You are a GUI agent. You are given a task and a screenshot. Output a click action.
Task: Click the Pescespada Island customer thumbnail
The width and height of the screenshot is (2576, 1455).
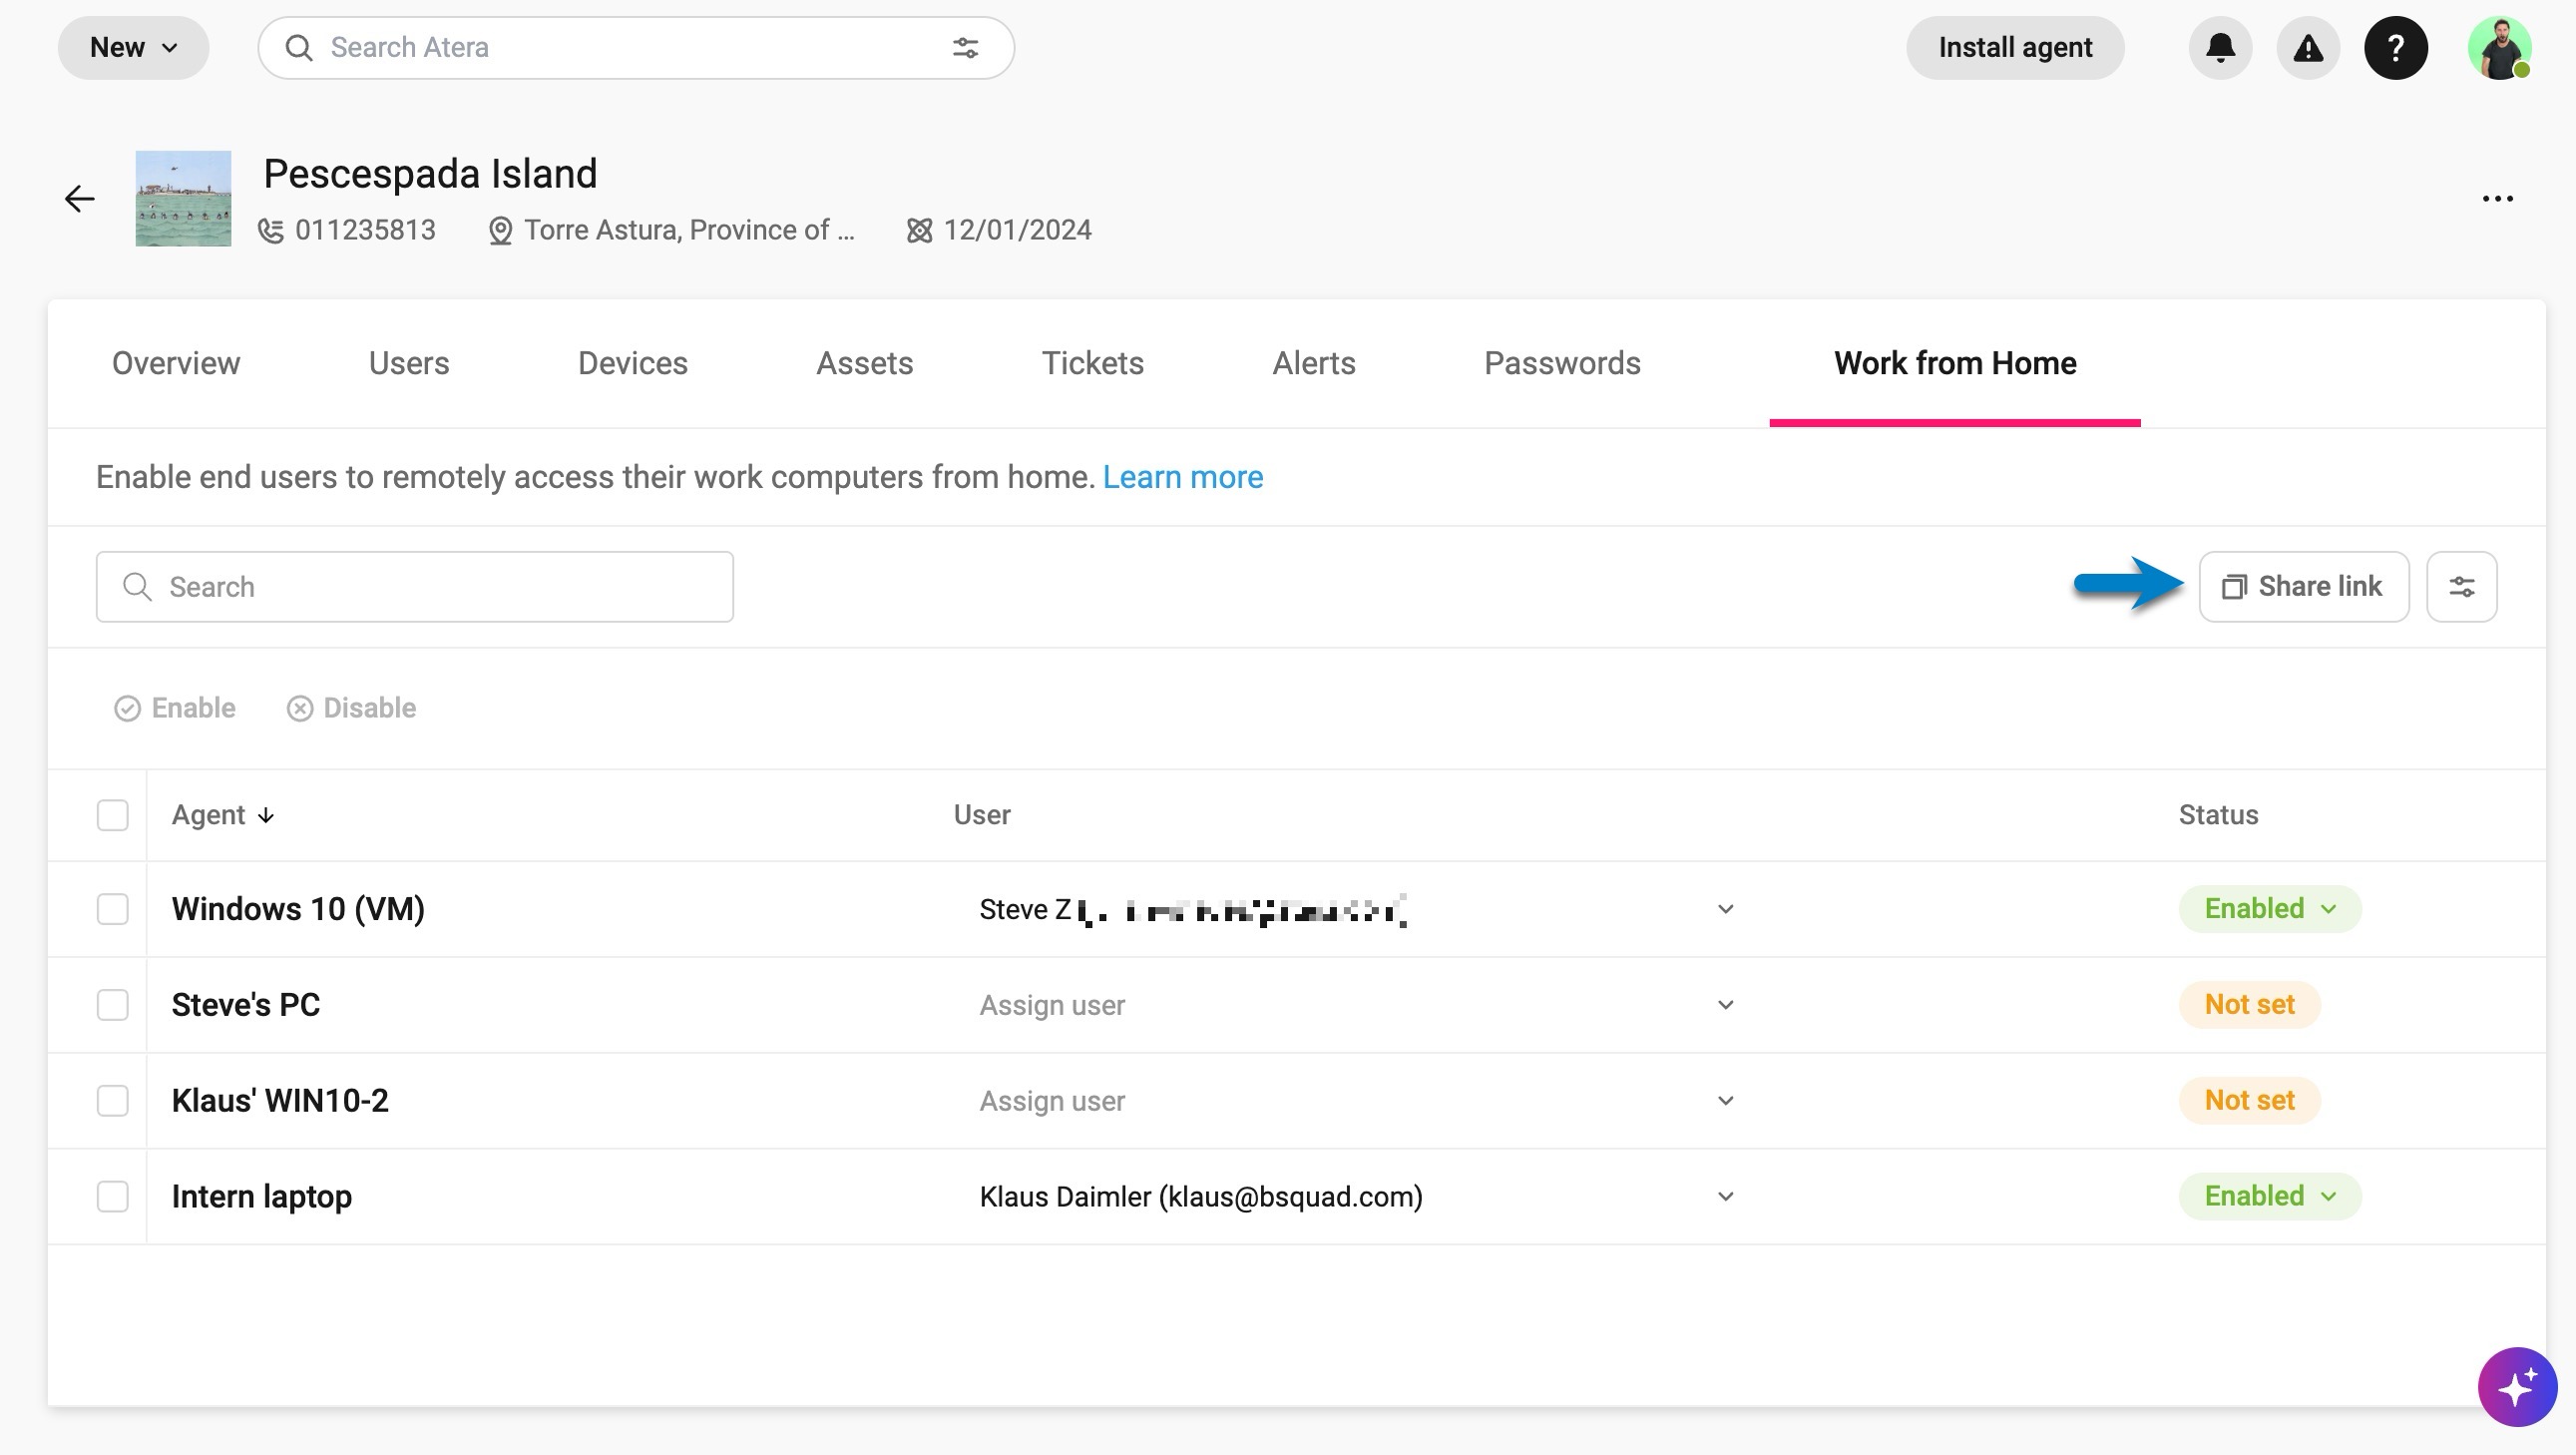183,198
